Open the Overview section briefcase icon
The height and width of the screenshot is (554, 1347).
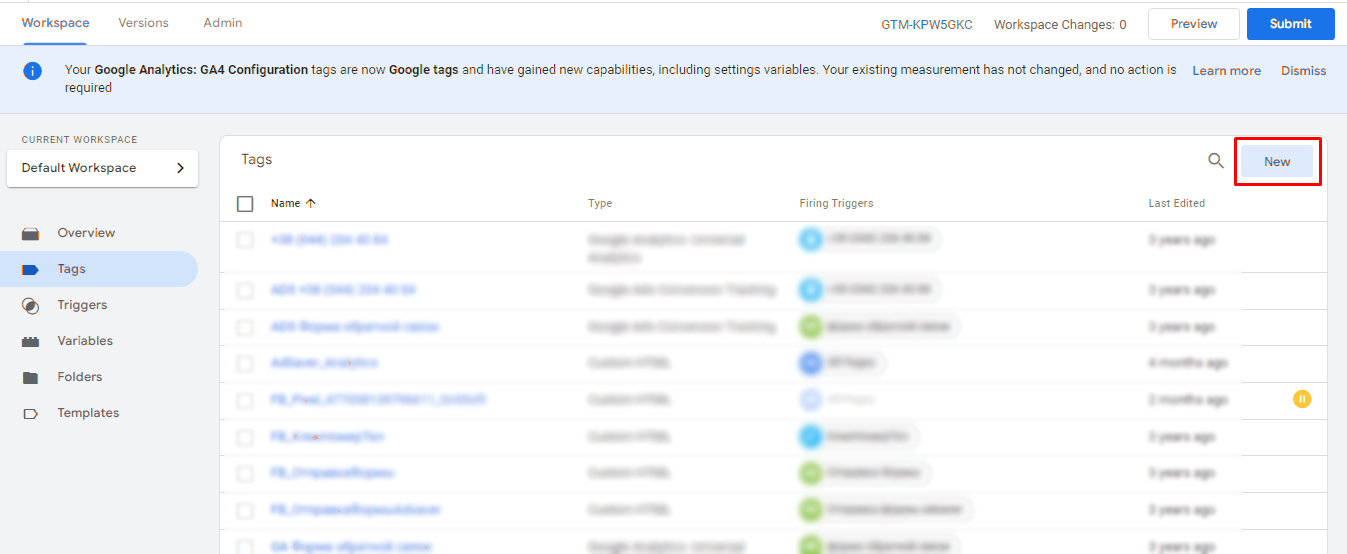pyautogui.click(x=31, y=233)
